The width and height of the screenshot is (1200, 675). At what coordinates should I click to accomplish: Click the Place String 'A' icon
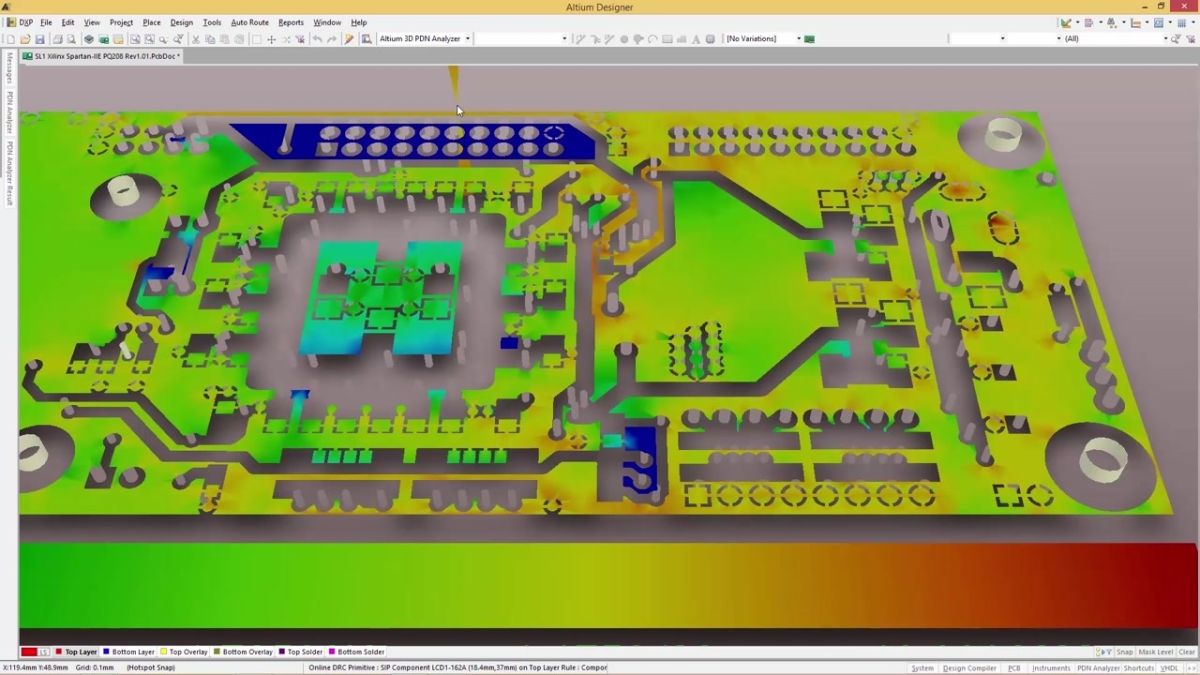pos(695,39)
